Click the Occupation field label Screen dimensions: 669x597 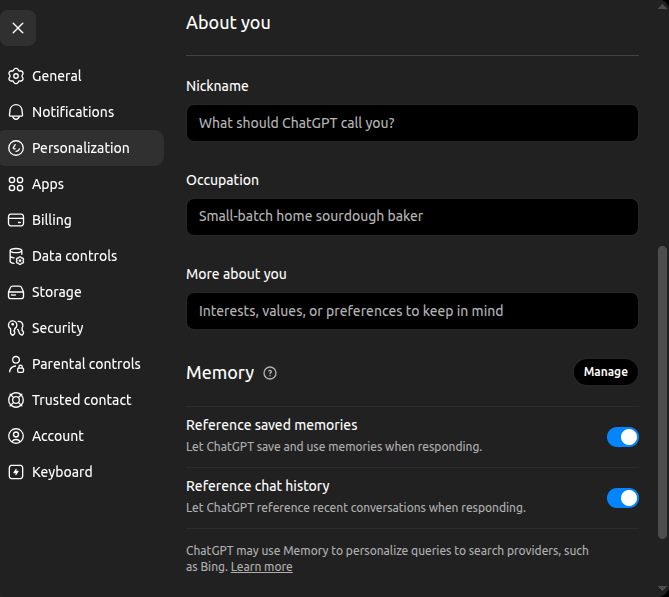[222, 180]
